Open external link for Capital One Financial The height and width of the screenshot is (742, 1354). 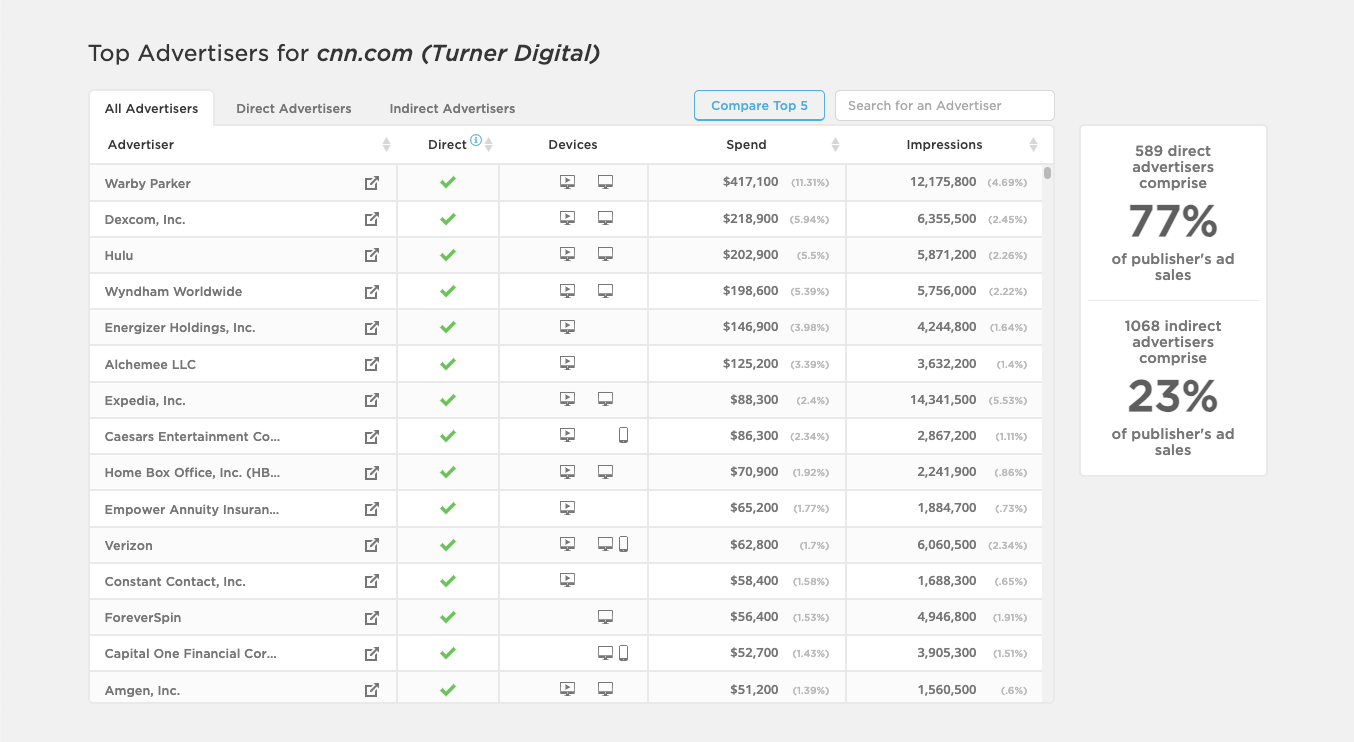coord(372,654)
